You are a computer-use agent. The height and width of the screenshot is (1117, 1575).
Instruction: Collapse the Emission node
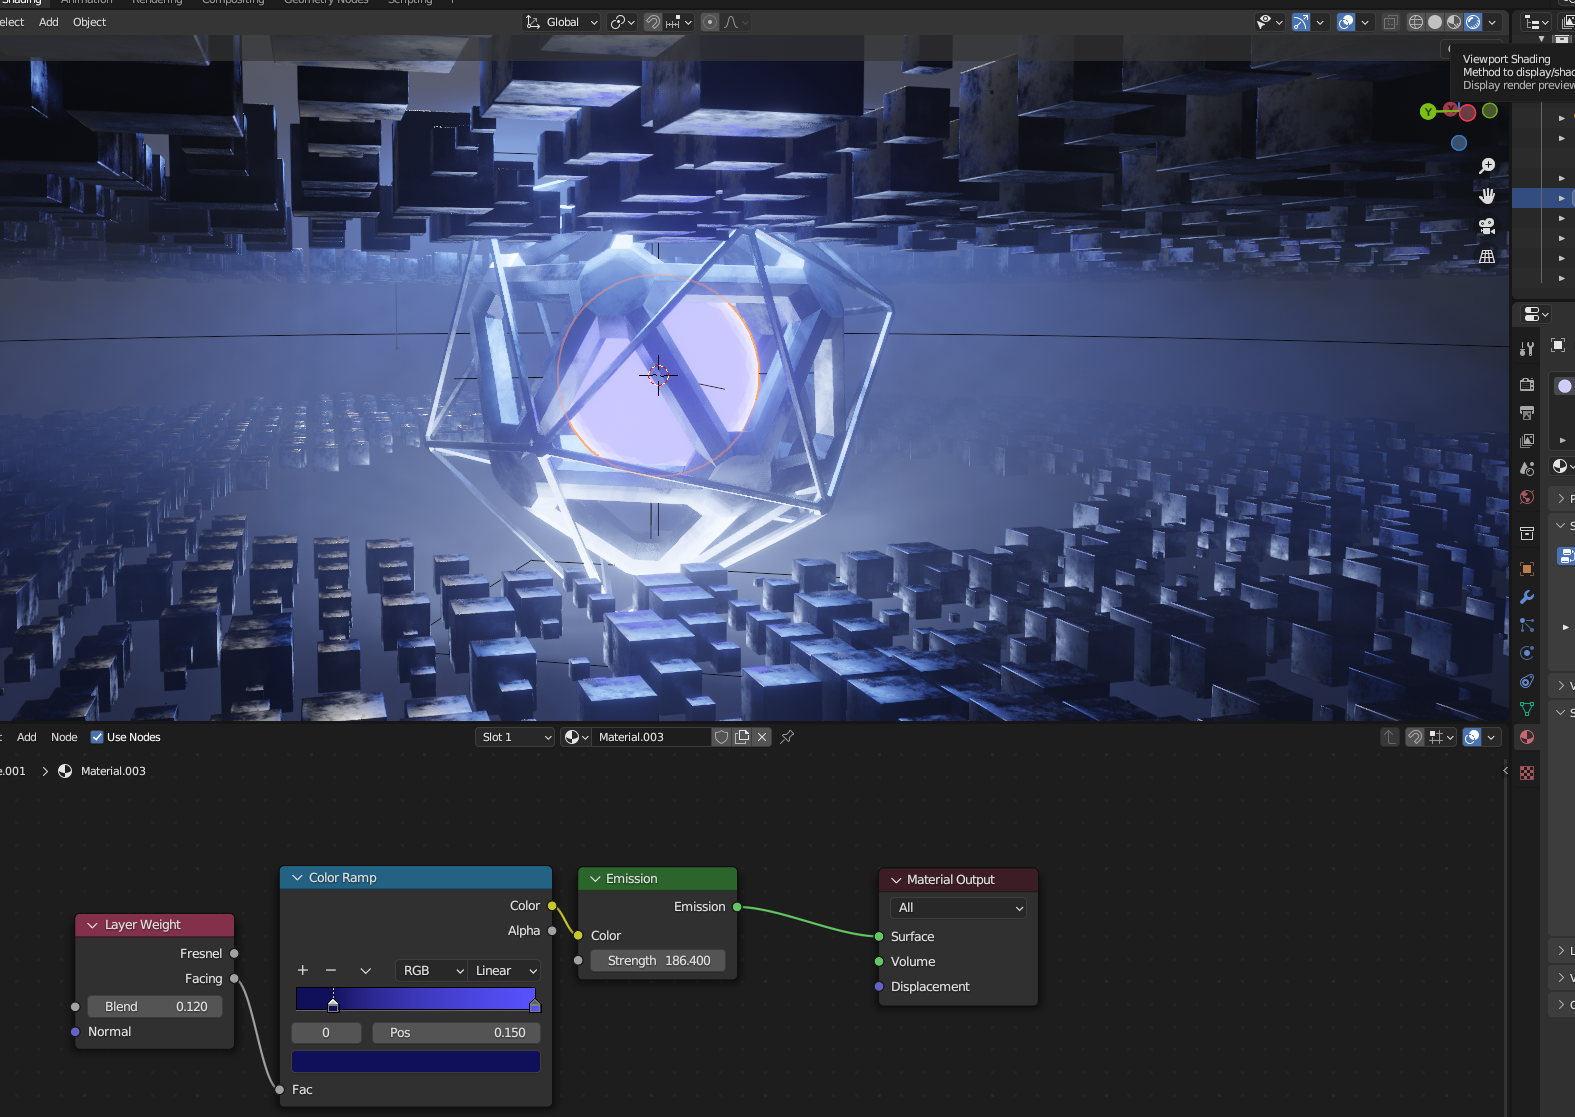(595, 878)
